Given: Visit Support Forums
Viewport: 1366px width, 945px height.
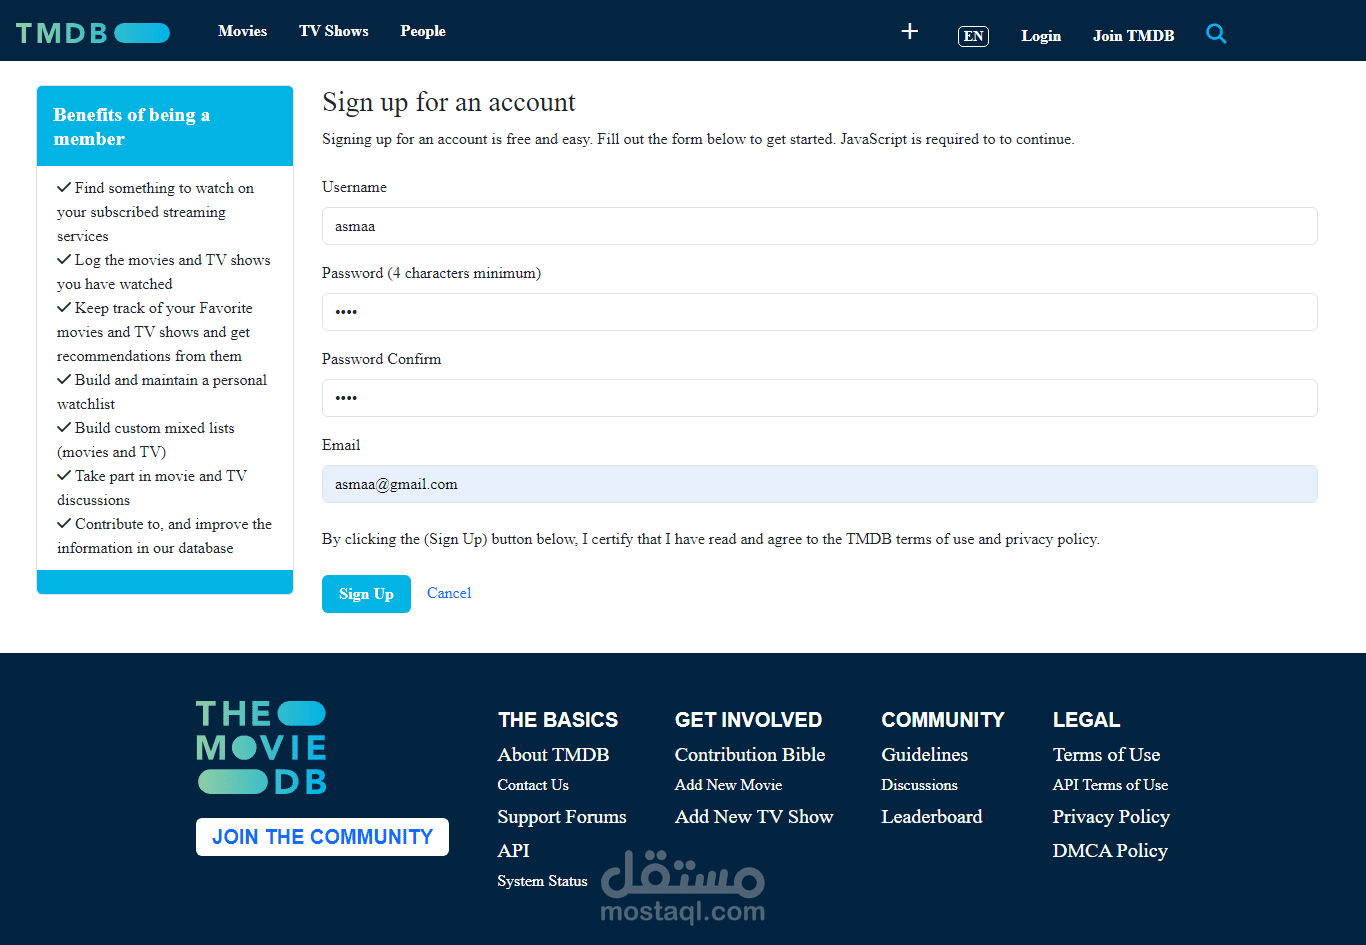Looking at the screenshot, I should [x=562, y=817].
